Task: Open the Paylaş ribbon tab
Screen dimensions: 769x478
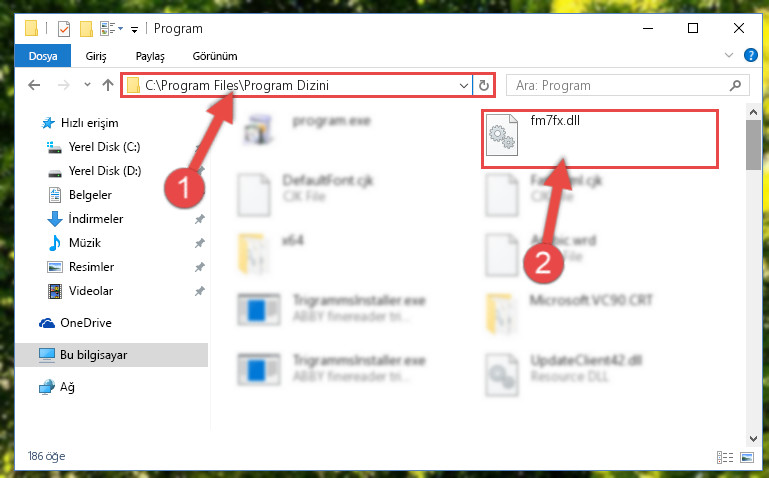Action: coord(150,56)
